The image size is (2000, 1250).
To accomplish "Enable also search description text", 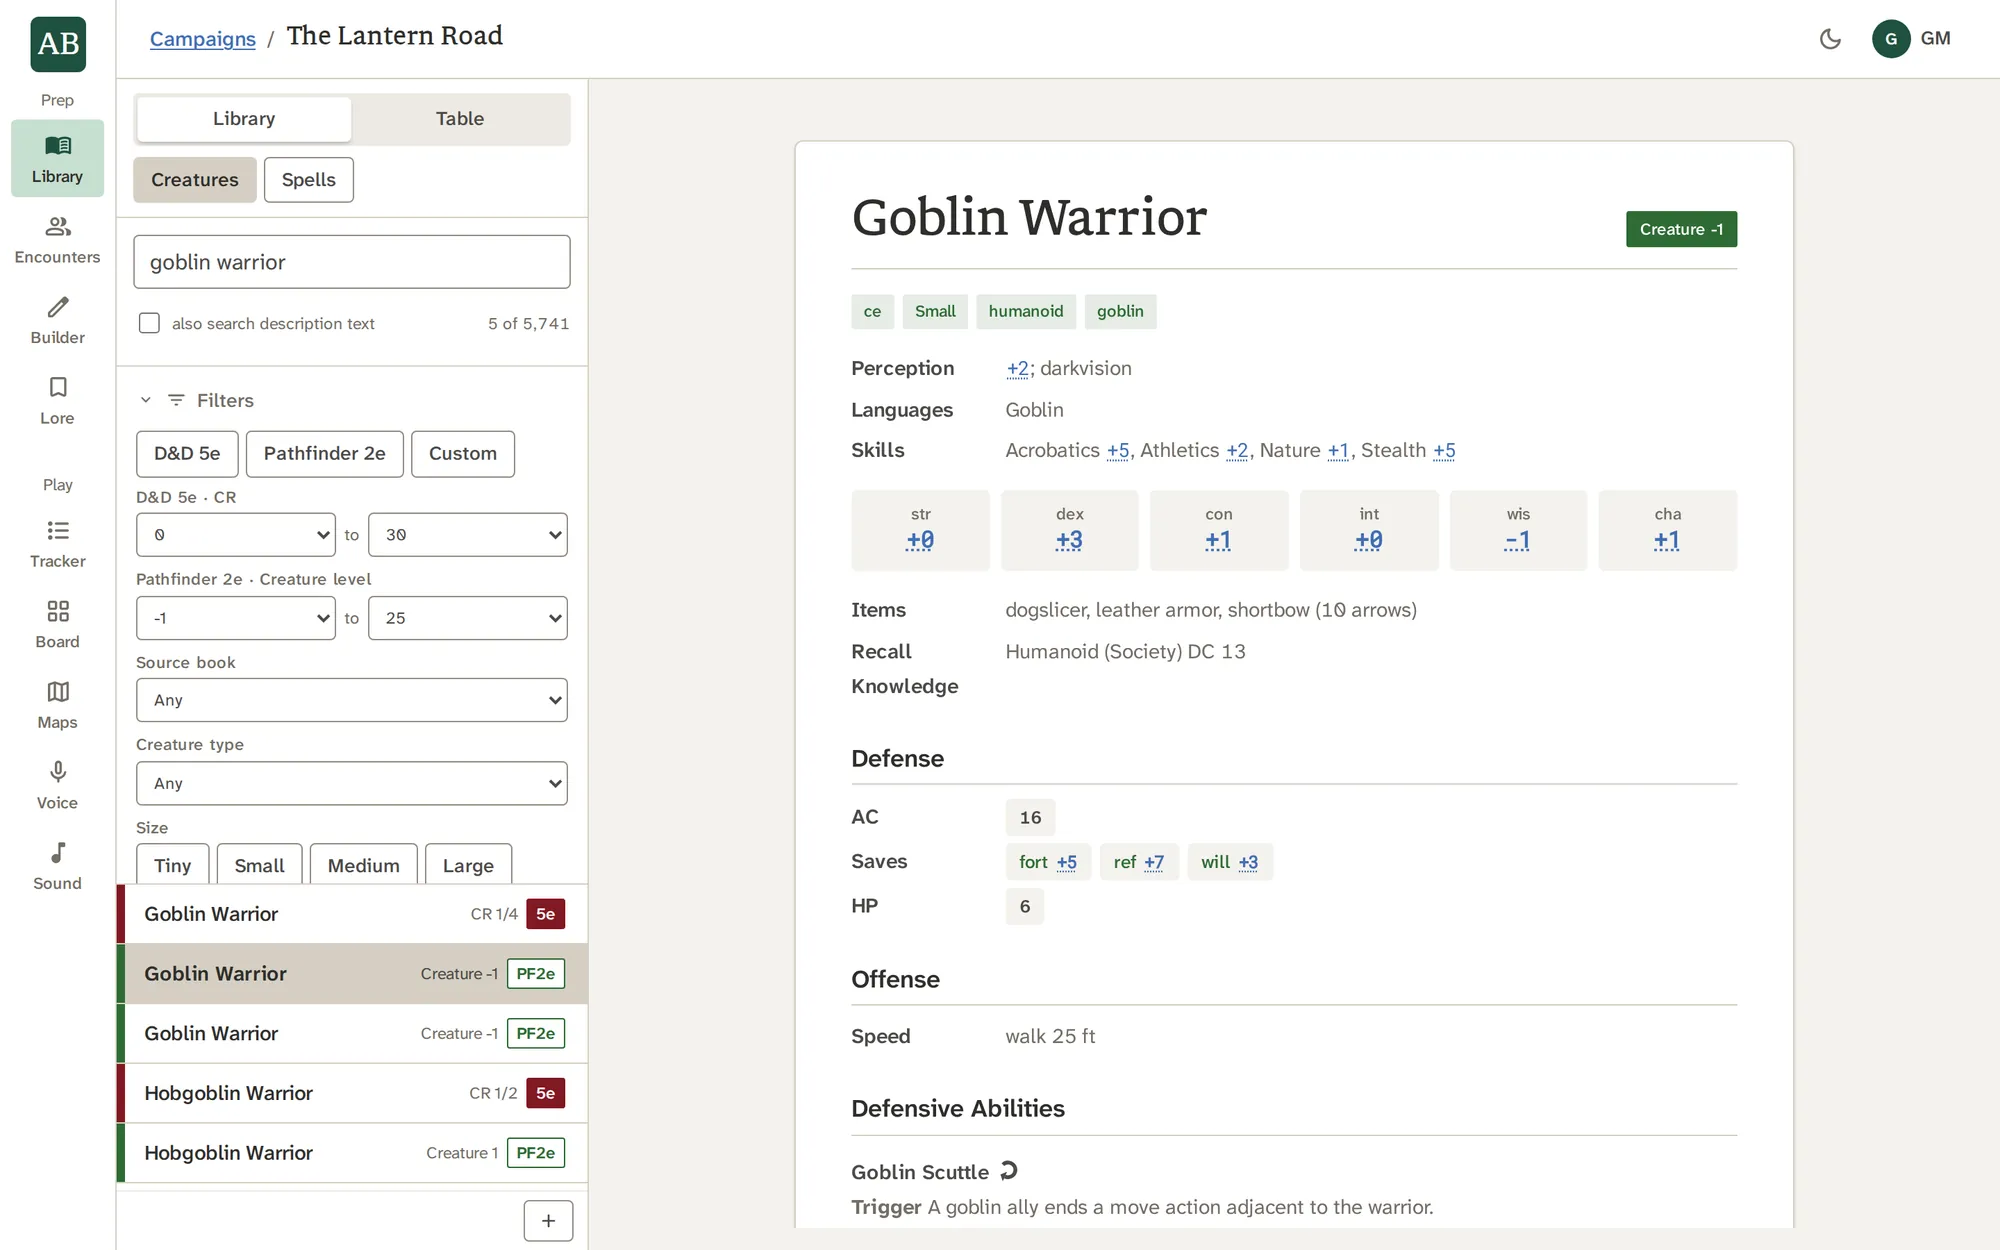I will coord(149,323).
